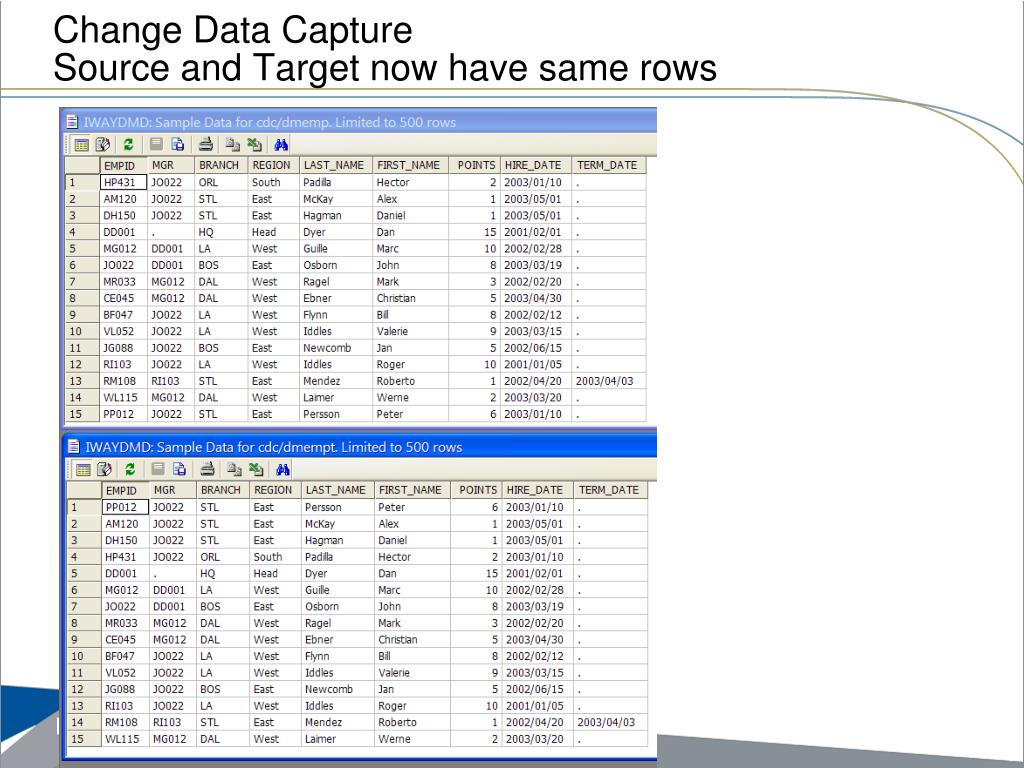Print the dmempt sample data
Viewport: 1024px width, 768px height.
point(208,469)
